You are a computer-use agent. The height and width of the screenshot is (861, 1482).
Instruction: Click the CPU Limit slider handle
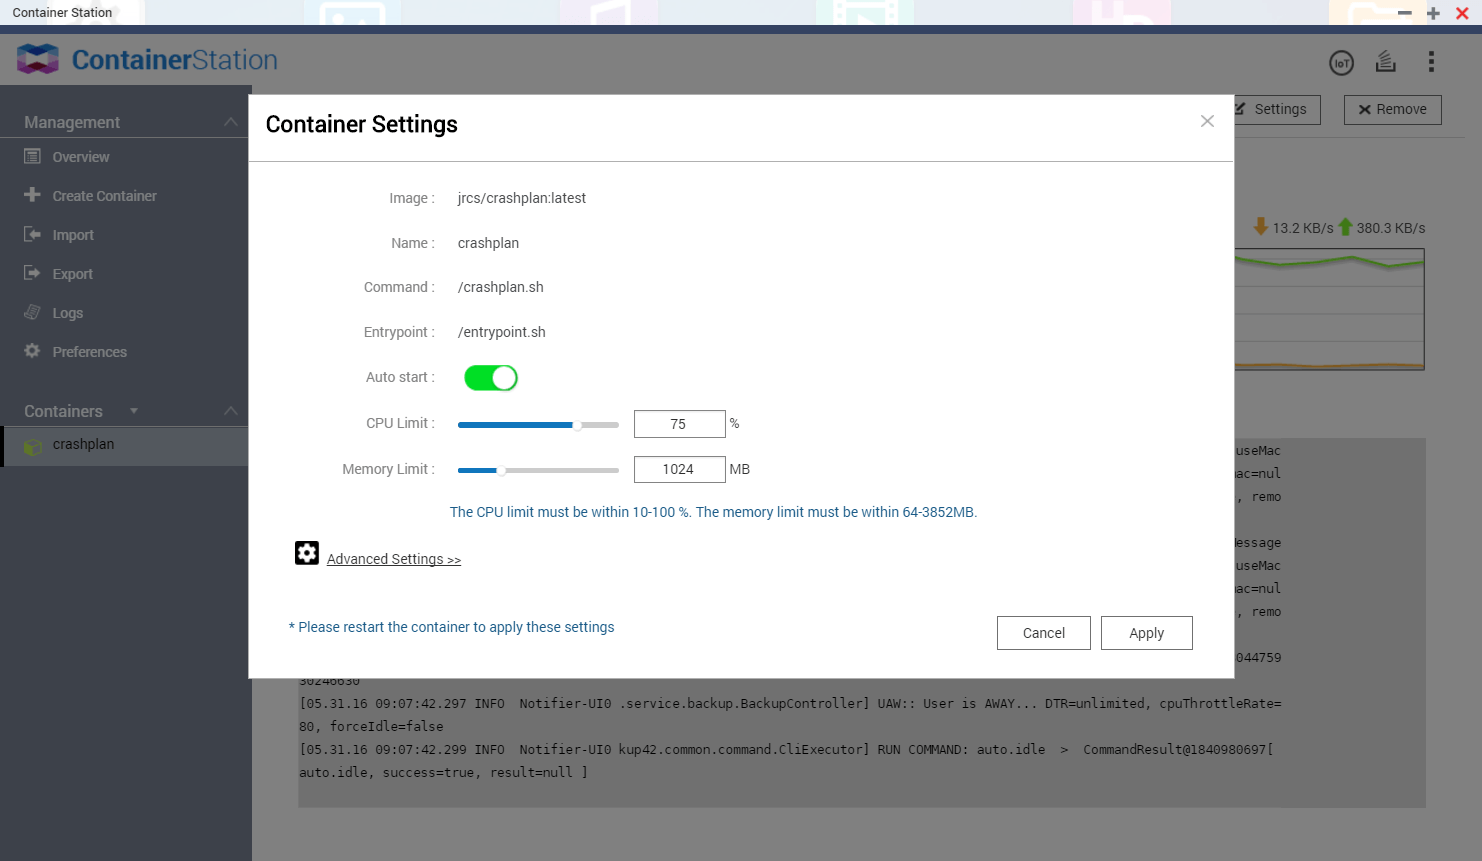(x=577, y=425)
